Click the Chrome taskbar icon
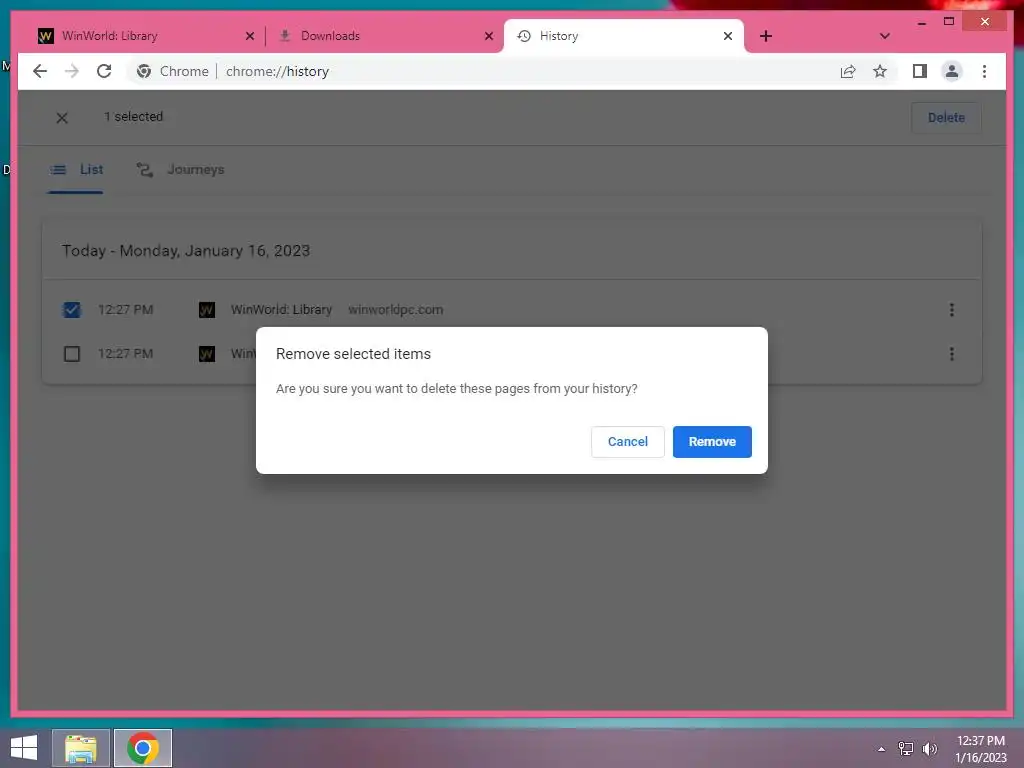 (143, 748)
